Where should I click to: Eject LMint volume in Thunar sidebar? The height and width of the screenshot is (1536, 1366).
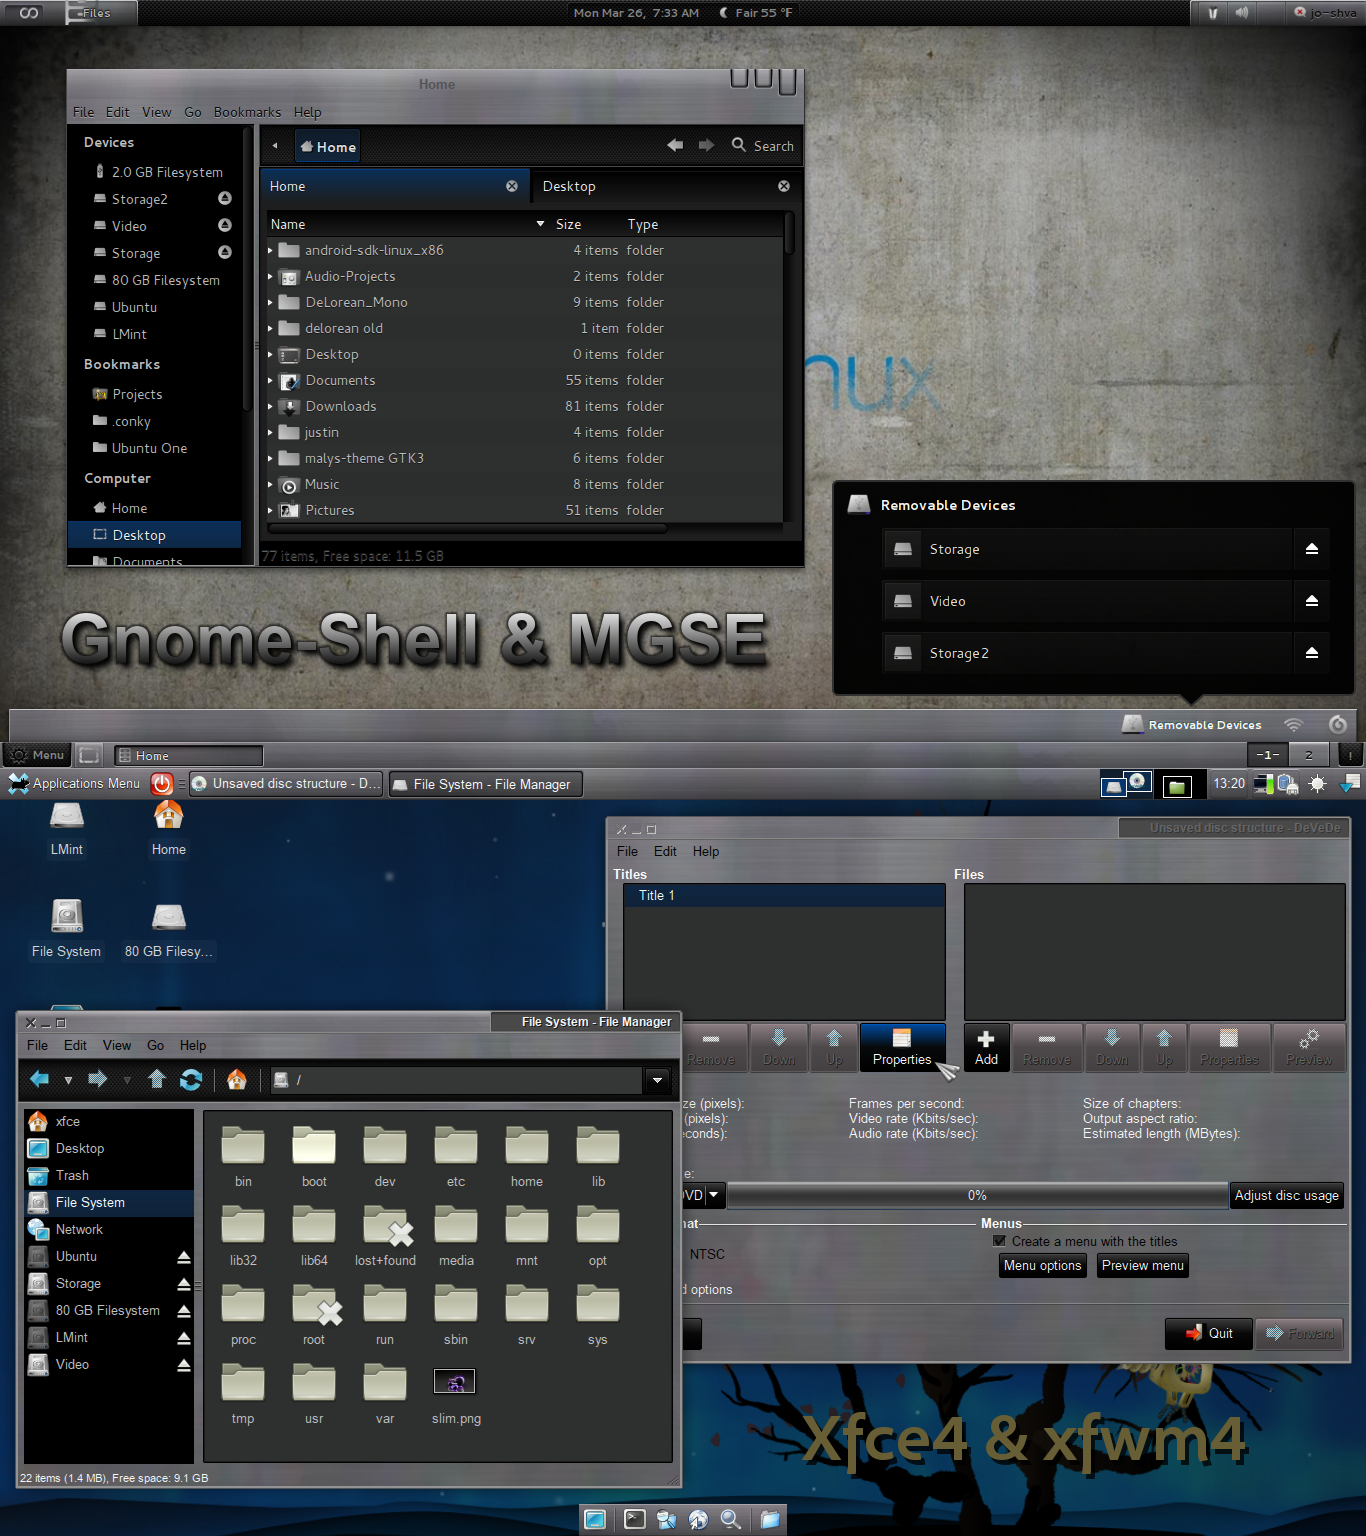tap(184, 1338)
